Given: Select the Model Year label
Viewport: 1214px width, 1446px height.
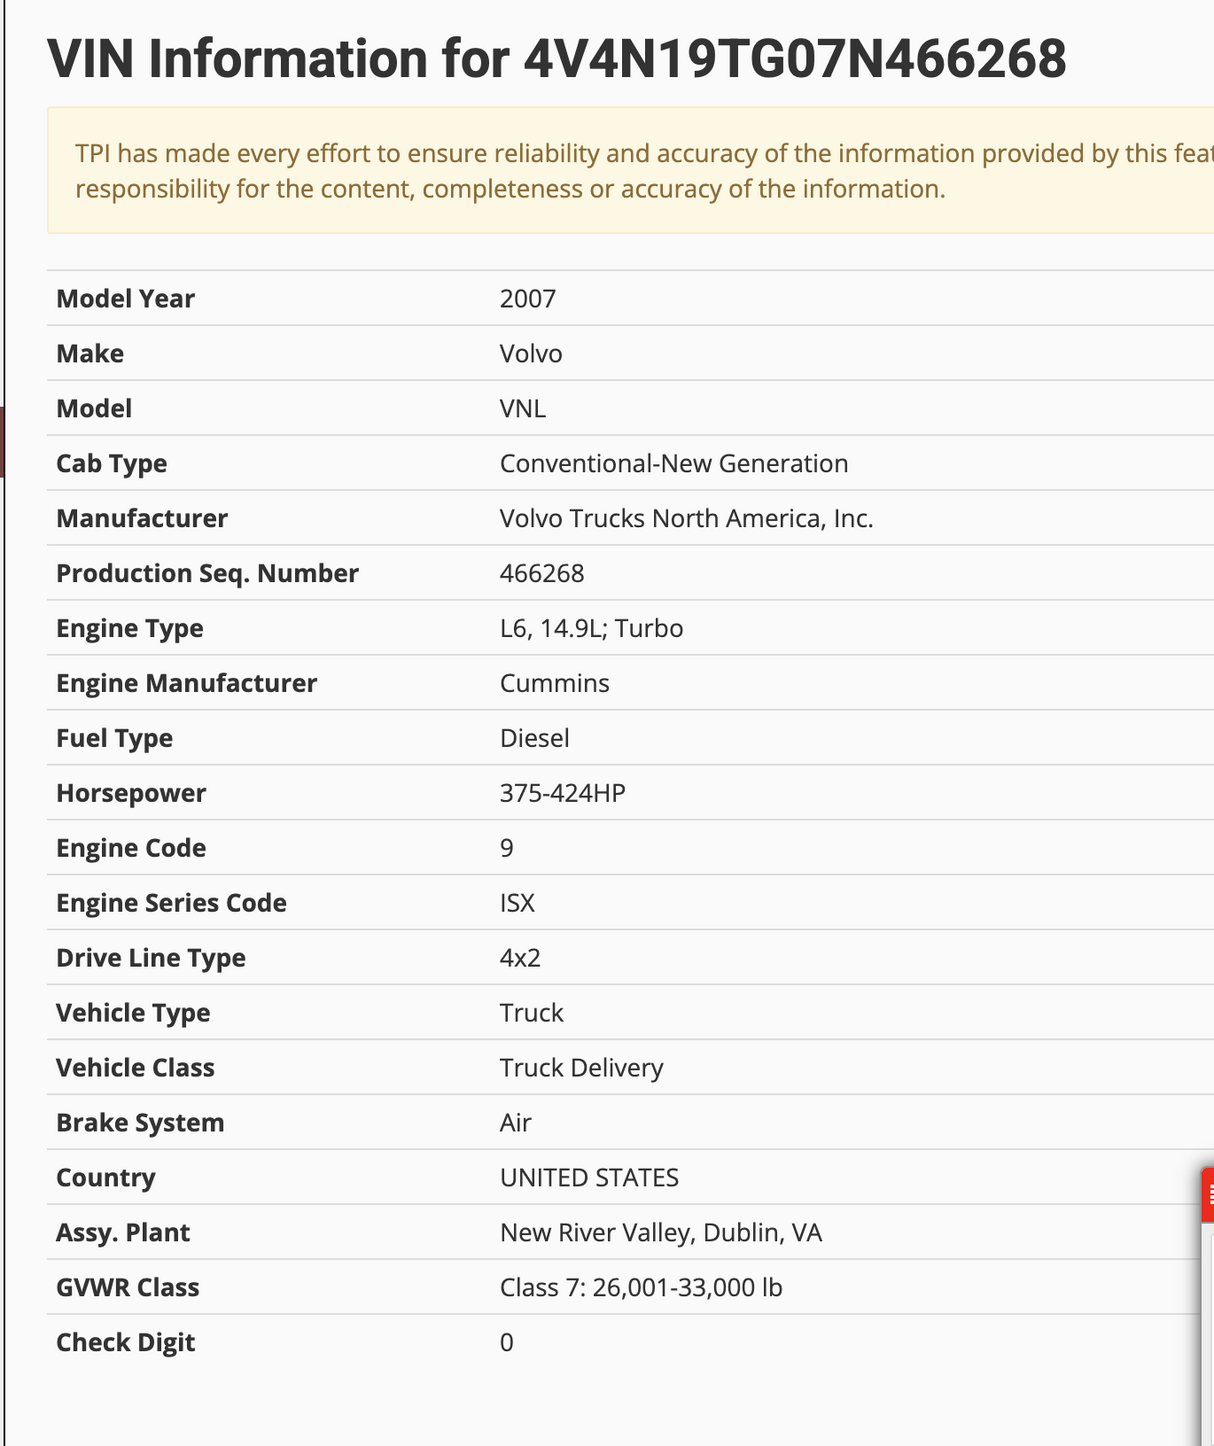Looking at the screenshot, I should [125, 299].
